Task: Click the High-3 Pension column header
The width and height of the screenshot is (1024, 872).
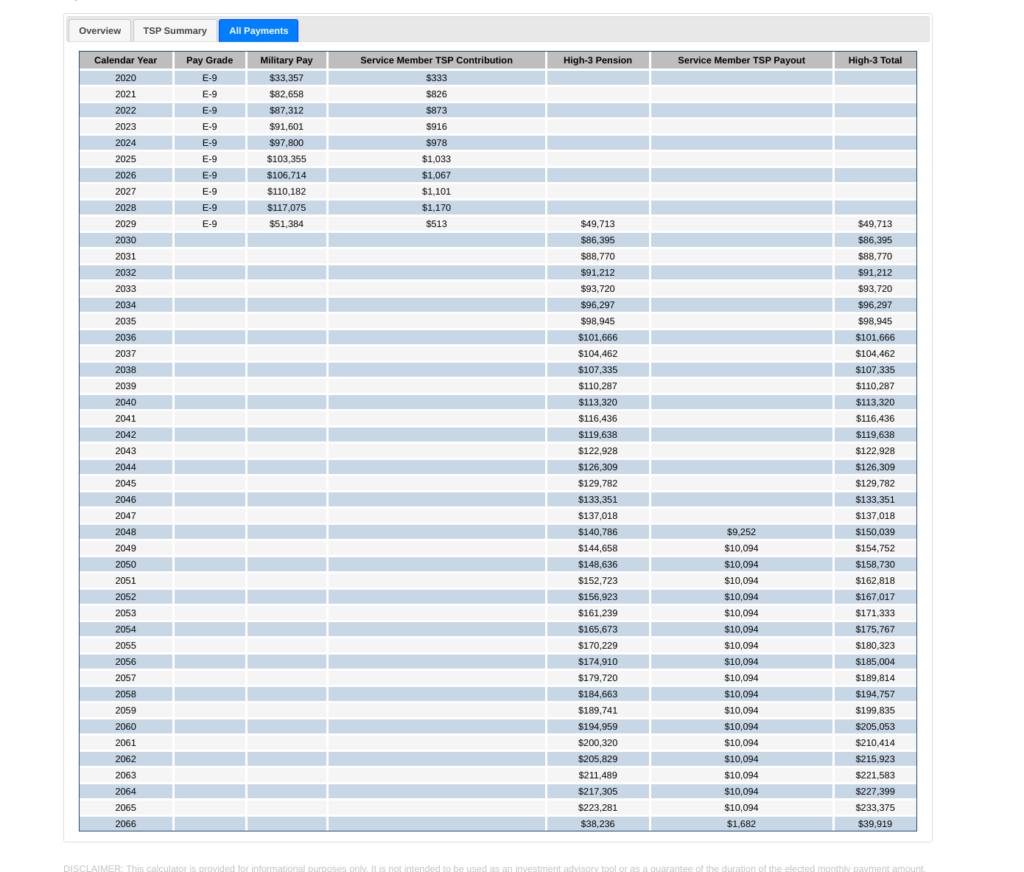Action: click(x=598, y=60)
